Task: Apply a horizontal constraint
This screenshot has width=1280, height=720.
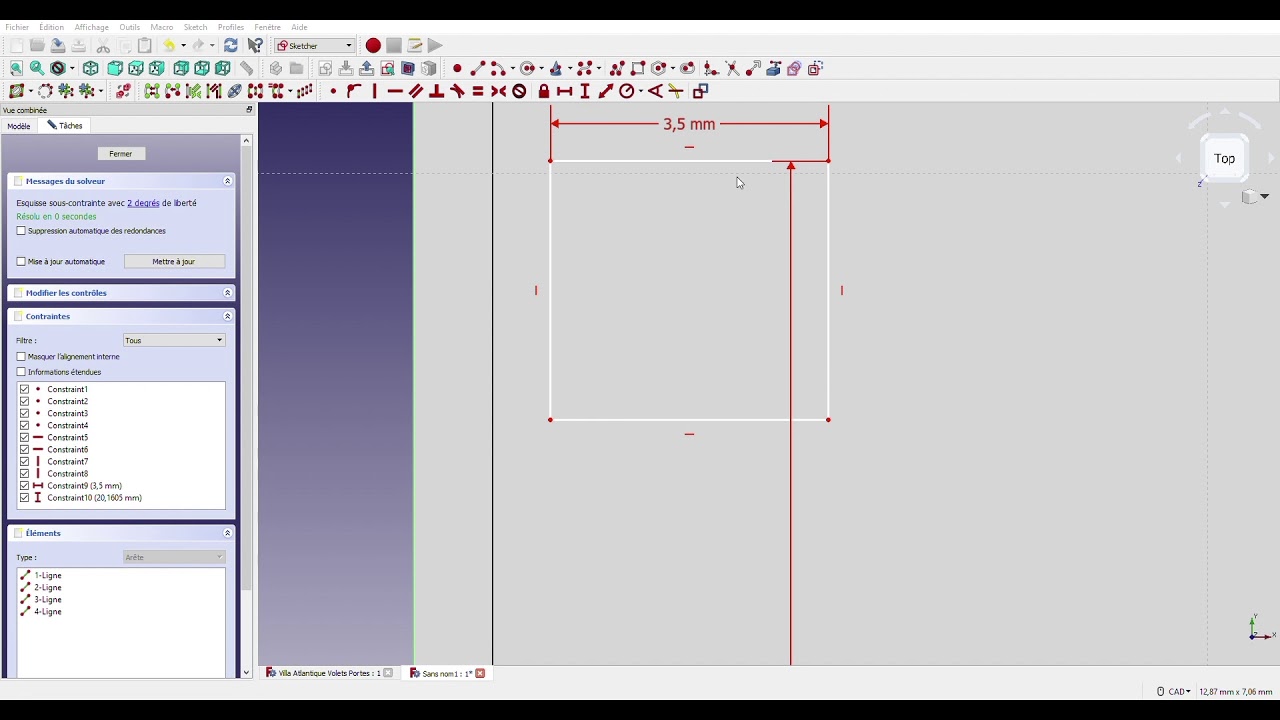Action: click(395, 91)
